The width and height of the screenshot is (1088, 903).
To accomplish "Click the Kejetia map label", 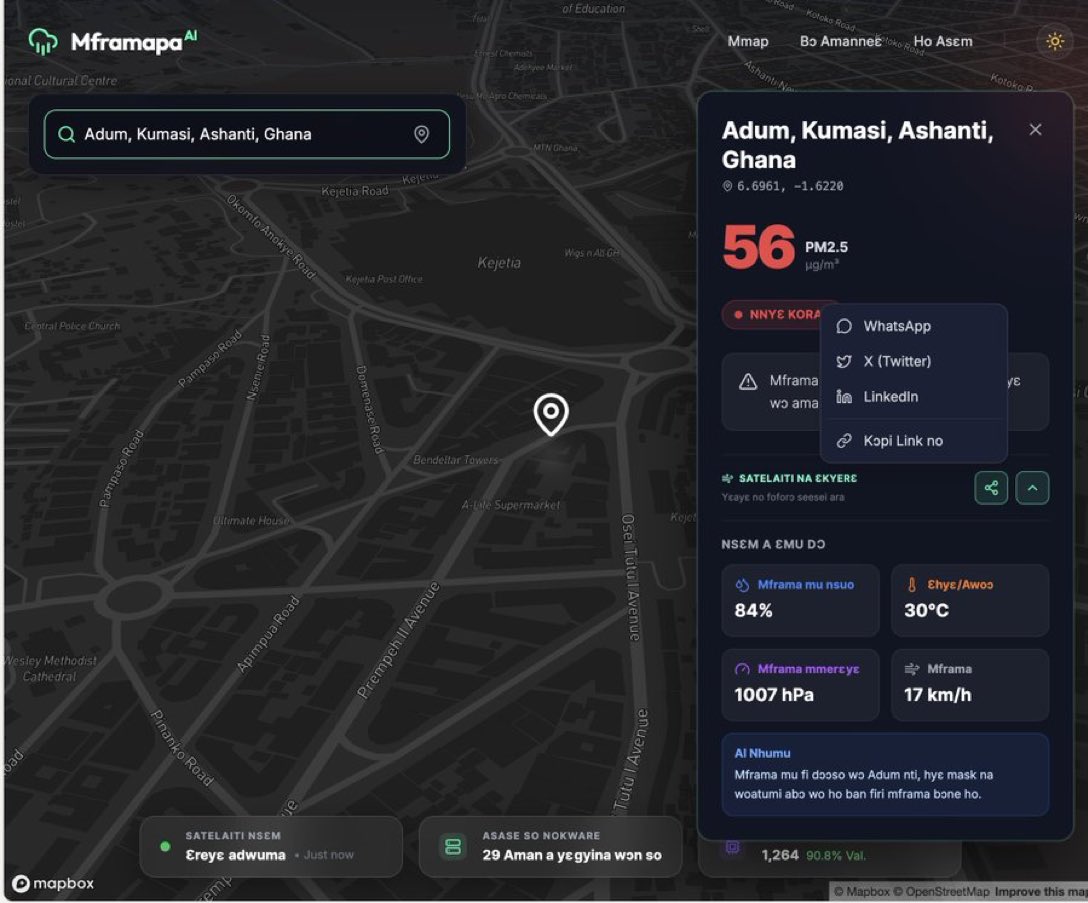I will 499,263.
